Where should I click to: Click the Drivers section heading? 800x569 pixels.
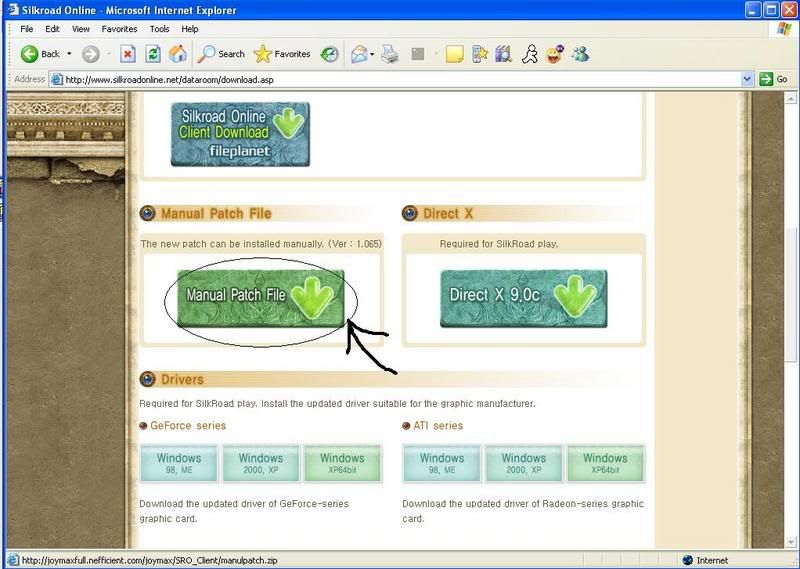point(182,379)
